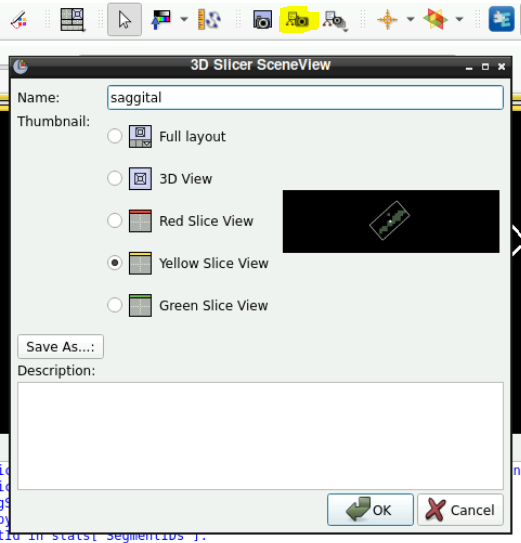
Task: Open the layout selection toolbar icon
Action: click(x=72, y=19)
